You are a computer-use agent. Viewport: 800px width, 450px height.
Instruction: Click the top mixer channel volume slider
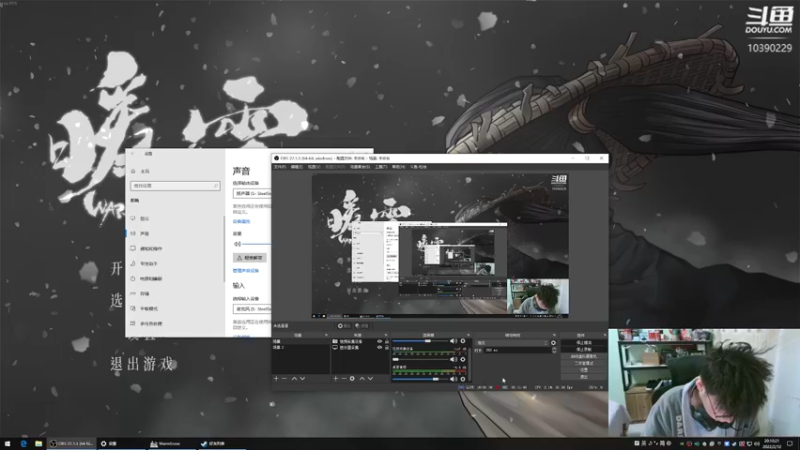click(x=420, y=341)
